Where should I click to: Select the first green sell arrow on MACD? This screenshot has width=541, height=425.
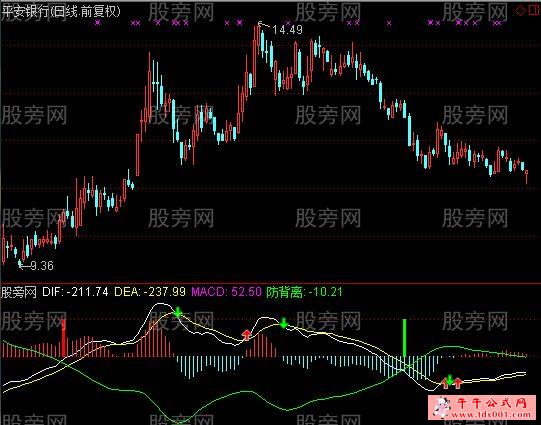(x=178, y=312)
